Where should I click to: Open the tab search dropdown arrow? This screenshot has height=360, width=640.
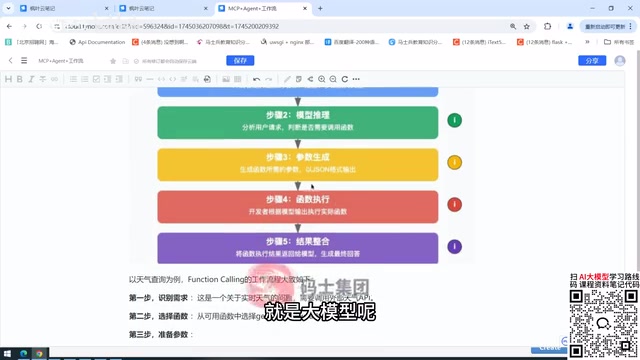(8, 8)
